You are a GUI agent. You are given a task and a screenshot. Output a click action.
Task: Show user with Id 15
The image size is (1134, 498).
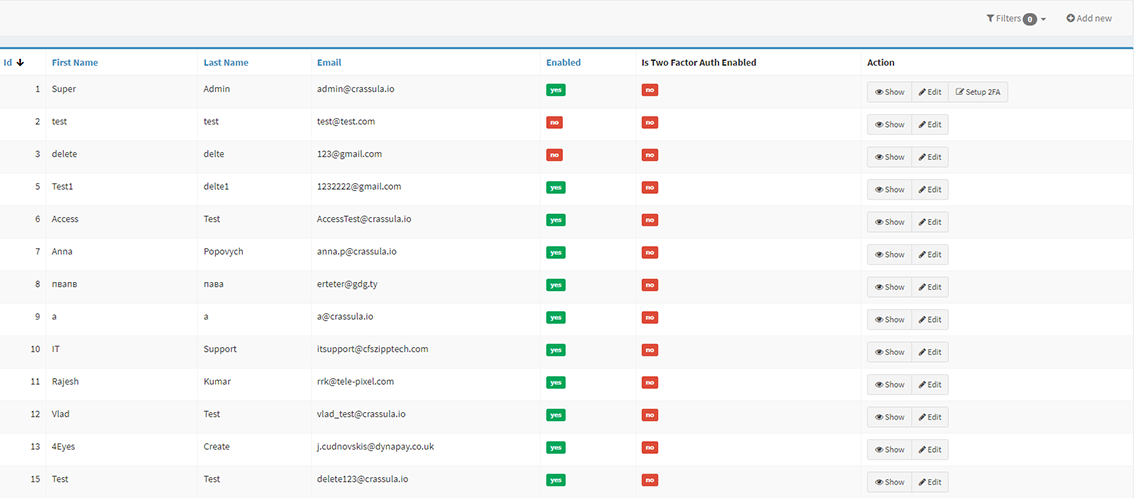[889, 482]
